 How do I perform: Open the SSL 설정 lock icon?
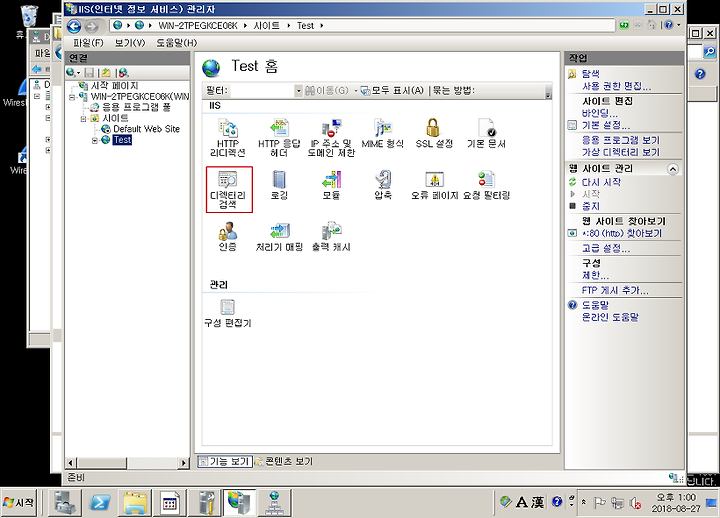tap(434, 133)
